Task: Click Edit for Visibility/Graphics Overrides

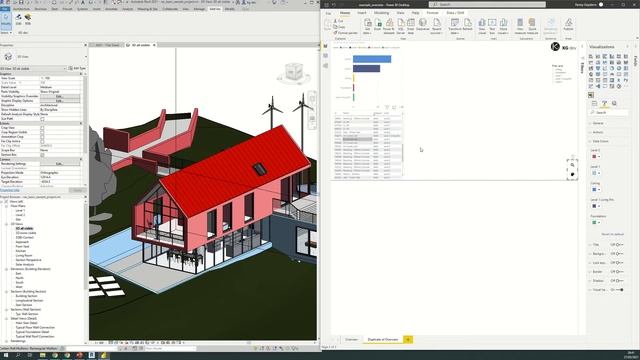Action: 60,96
